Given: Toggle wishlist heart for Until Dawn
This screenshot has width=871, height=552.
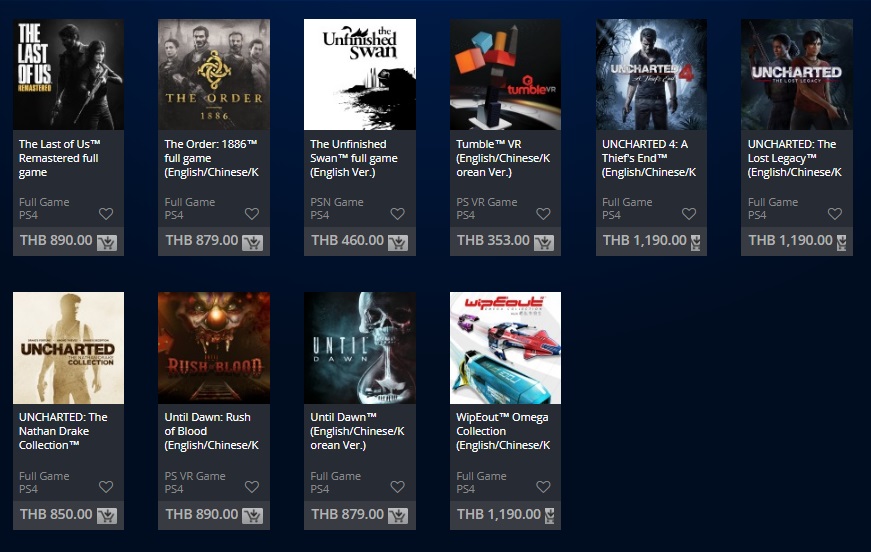Looking at the screenshot, I should point(397,486).
